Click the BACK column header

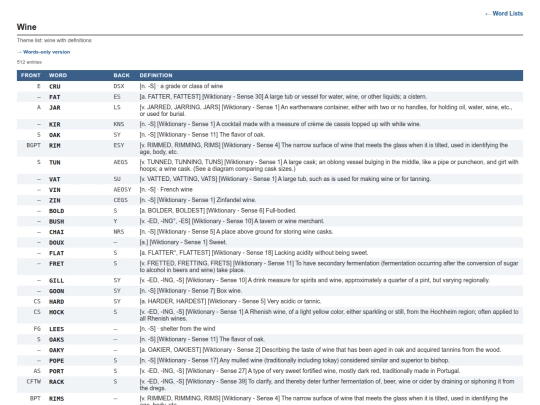coord(122,75)
